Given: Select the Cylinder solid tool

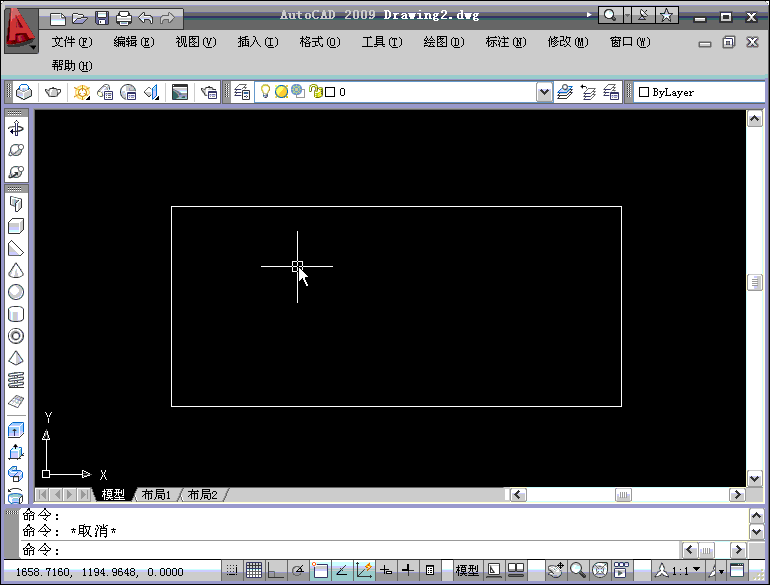Looking at the screenshot, I should coord(16,314).
